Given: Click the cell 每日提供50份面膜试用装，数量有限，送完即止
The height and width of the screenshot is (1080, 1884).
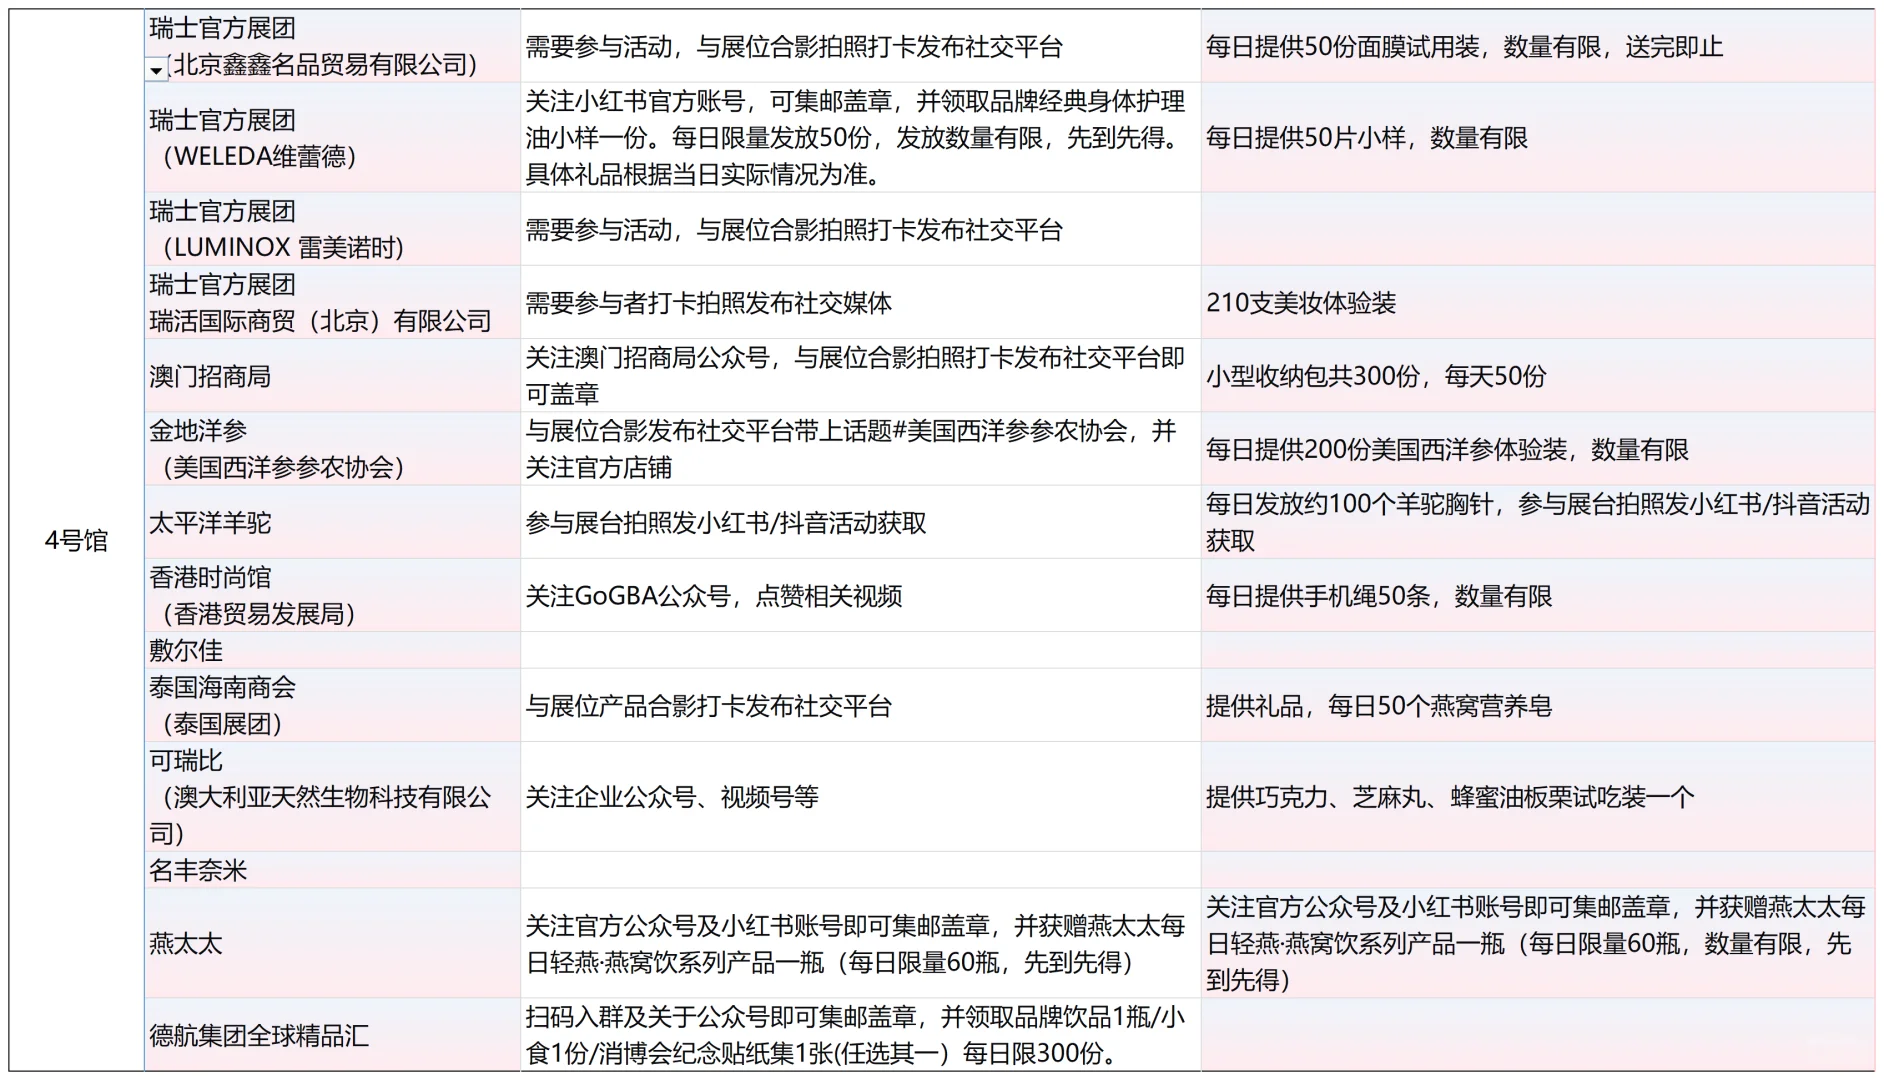Looking at the screenshot, I should pyautogui.click(x=1538, y=46).
